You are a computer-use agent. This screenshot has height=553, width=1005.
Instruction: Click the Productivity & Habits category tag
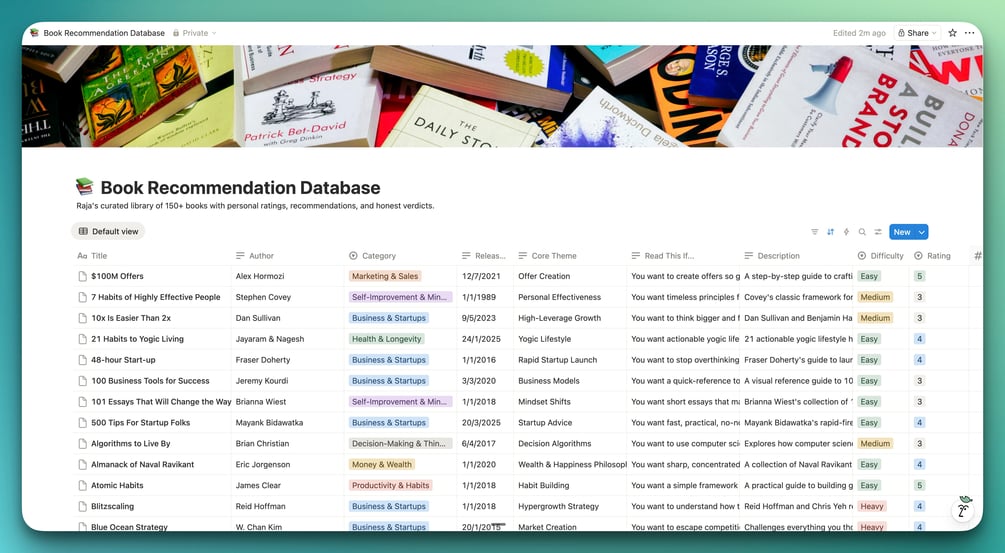tap(390, 486)
